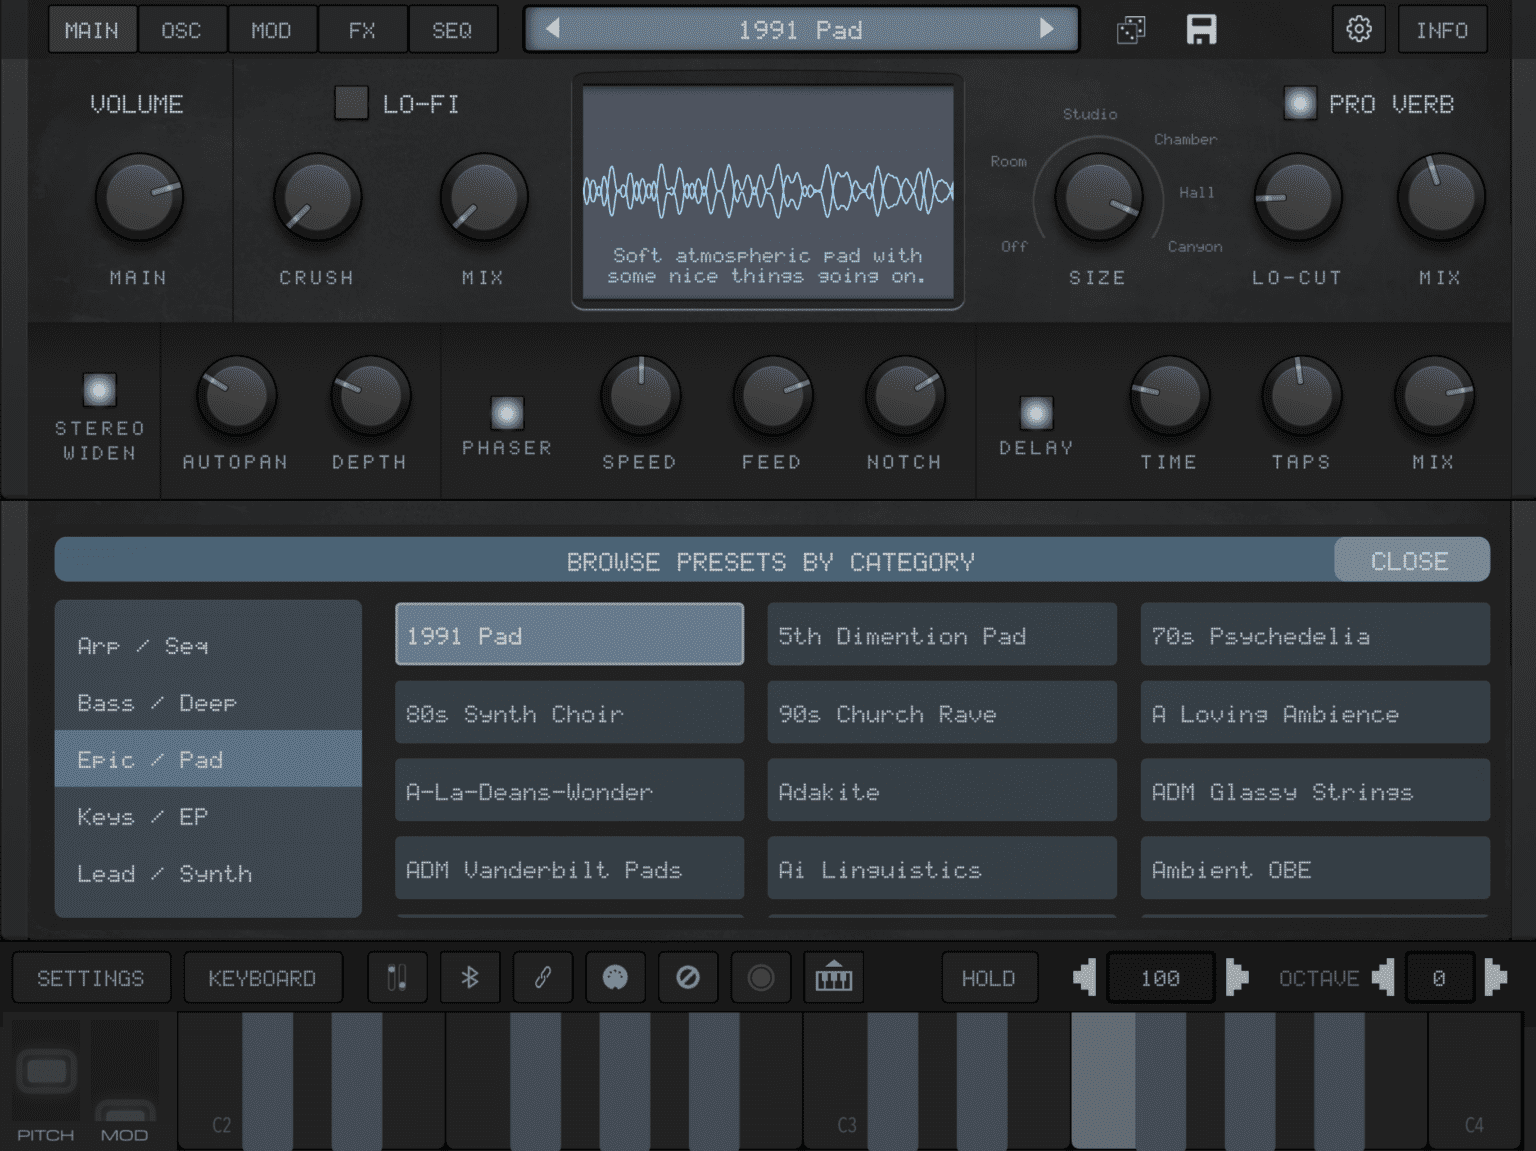
Task: Go to next preset arrow
Action: click(1047, 29)
